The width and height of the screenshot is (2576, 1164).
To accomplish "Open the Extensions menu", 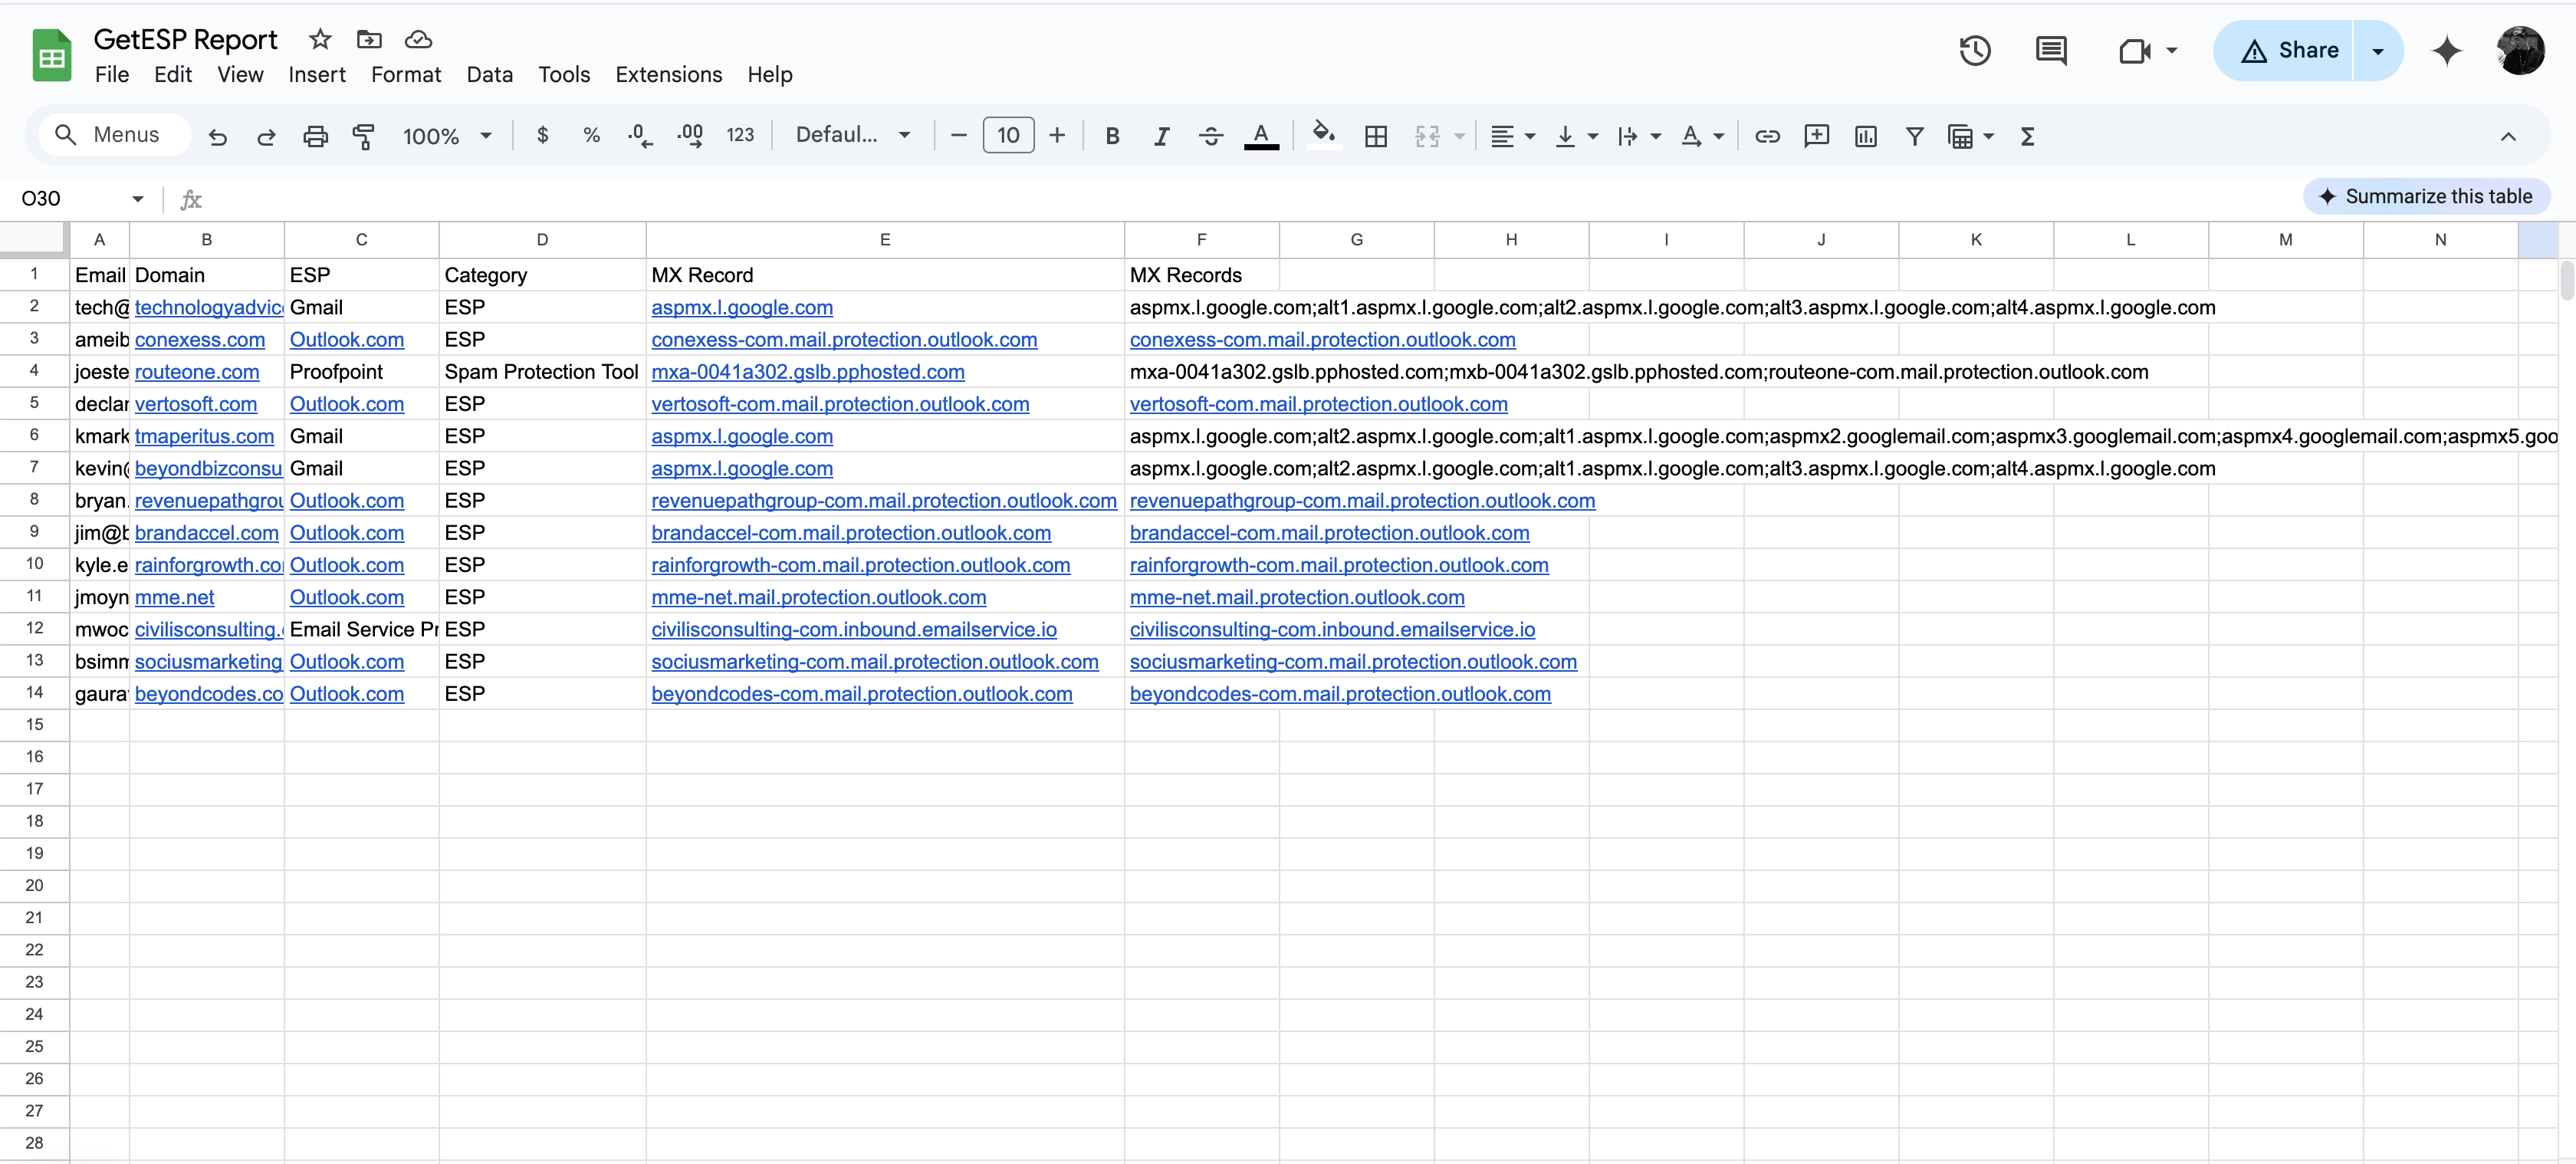I will (x=668, y=74).
